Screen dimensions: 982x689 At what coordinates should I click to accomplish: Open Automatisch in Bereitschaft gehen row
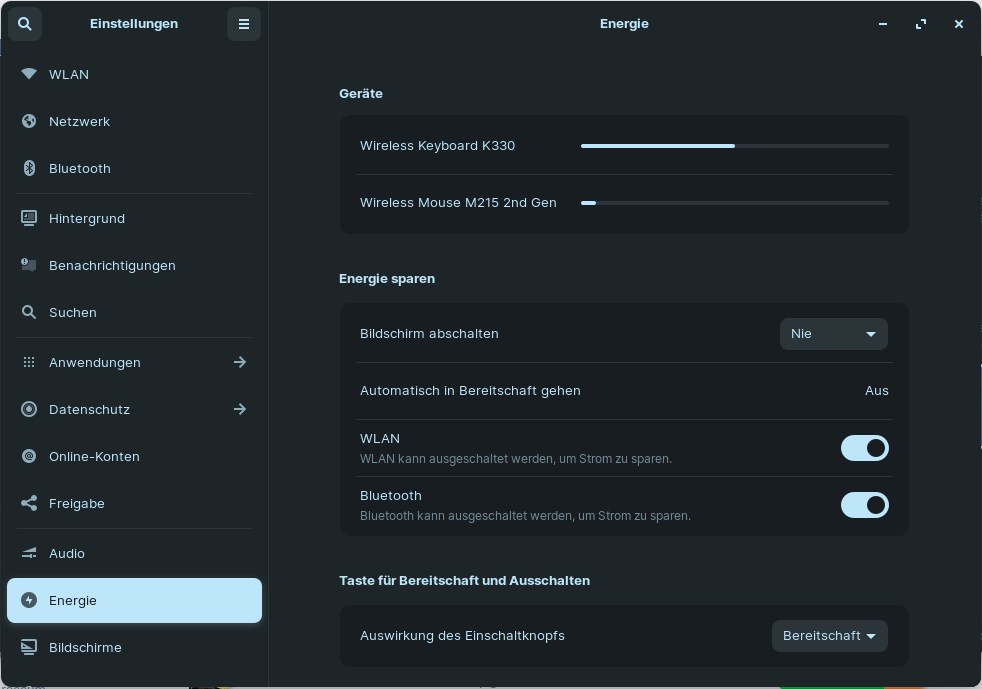coord(624,391)
